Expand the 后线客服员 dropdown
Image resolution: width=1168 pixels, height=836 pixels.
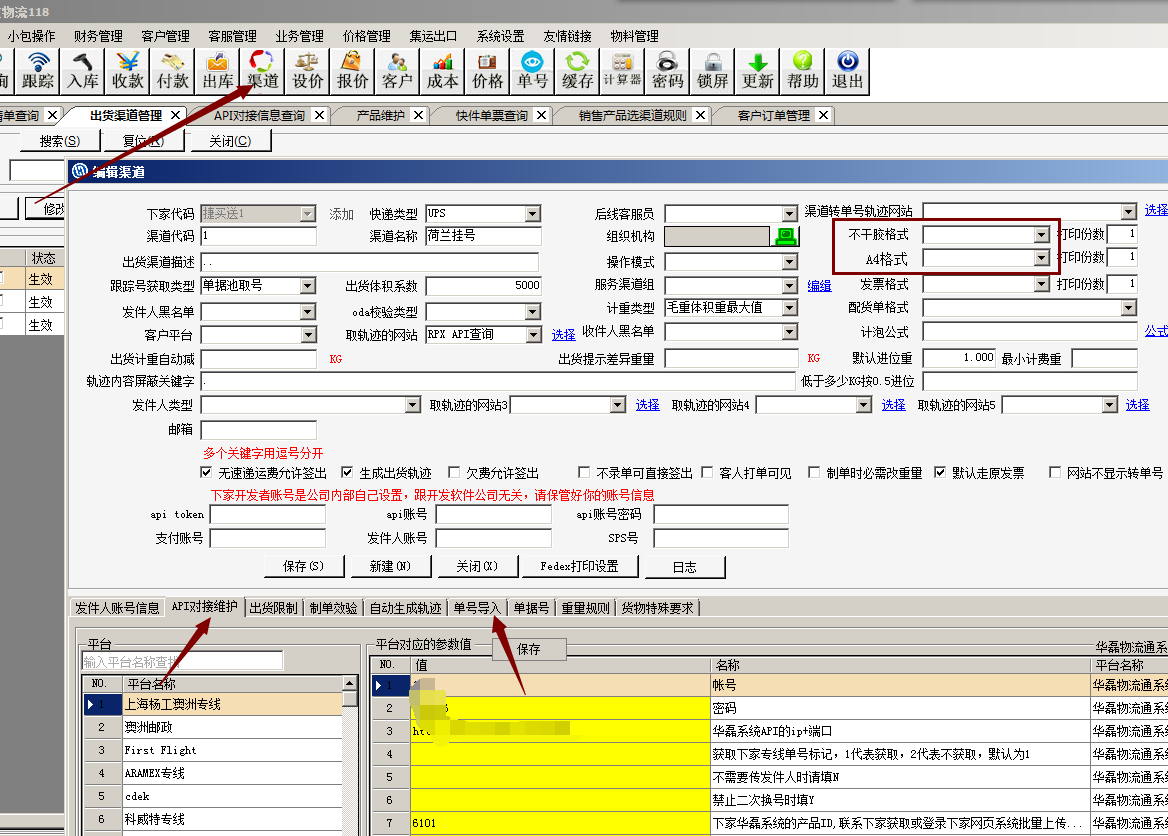(x=790, y=214)
